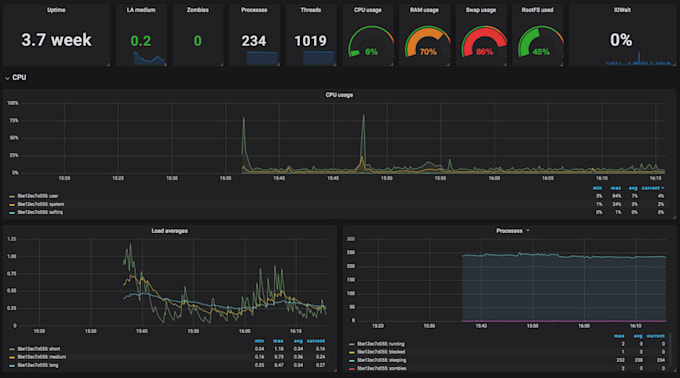Viewport: 680px width, 378px height.
Task: Collapse the CPU row chevron
Action: tap(7, 78)
